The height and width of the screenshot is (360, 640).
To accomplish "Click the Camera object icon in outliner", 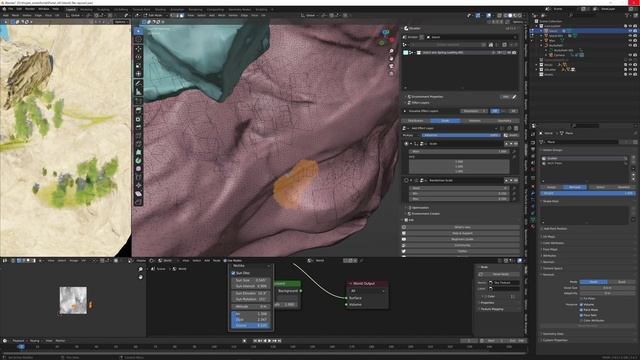I will (x=550, y=55).
